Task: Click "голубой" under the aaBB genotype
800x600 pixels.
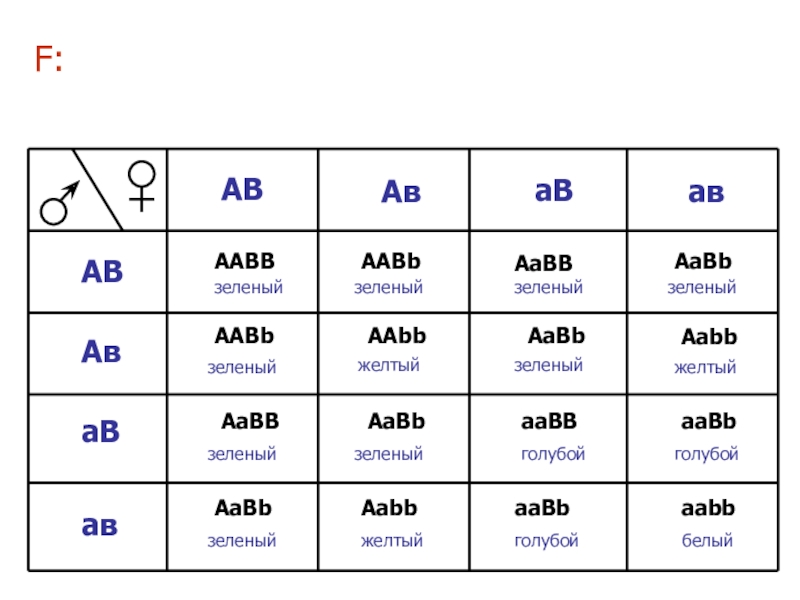Action: coord(553,455)
